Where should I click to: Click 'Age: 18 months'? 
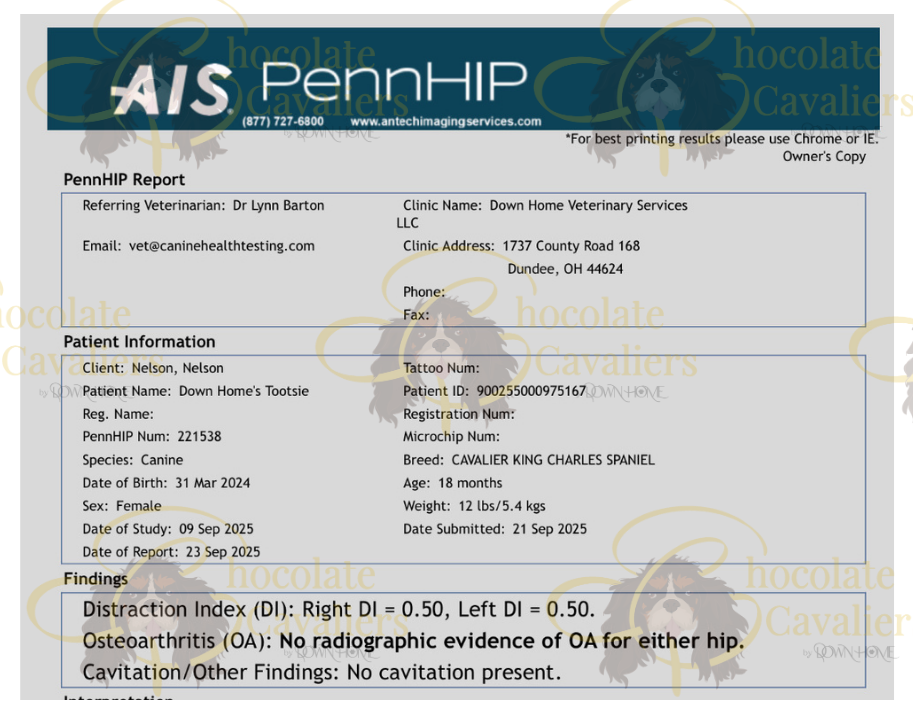click(452, 483)
